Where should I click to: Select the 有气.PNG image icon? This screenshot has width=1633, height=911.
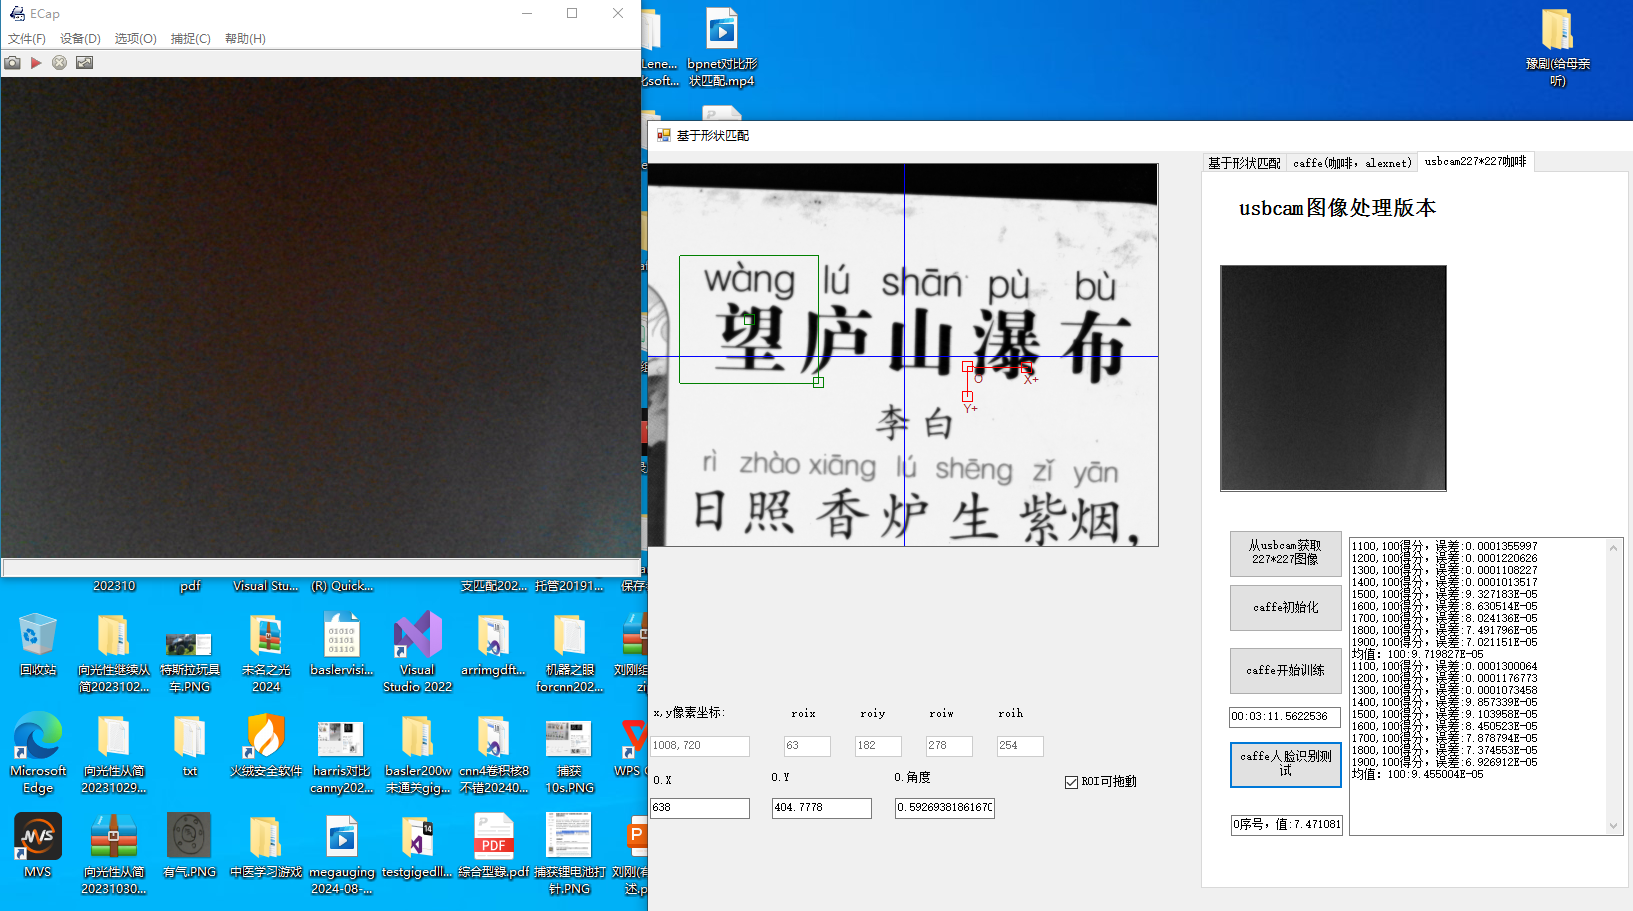(x=190, y=845)
